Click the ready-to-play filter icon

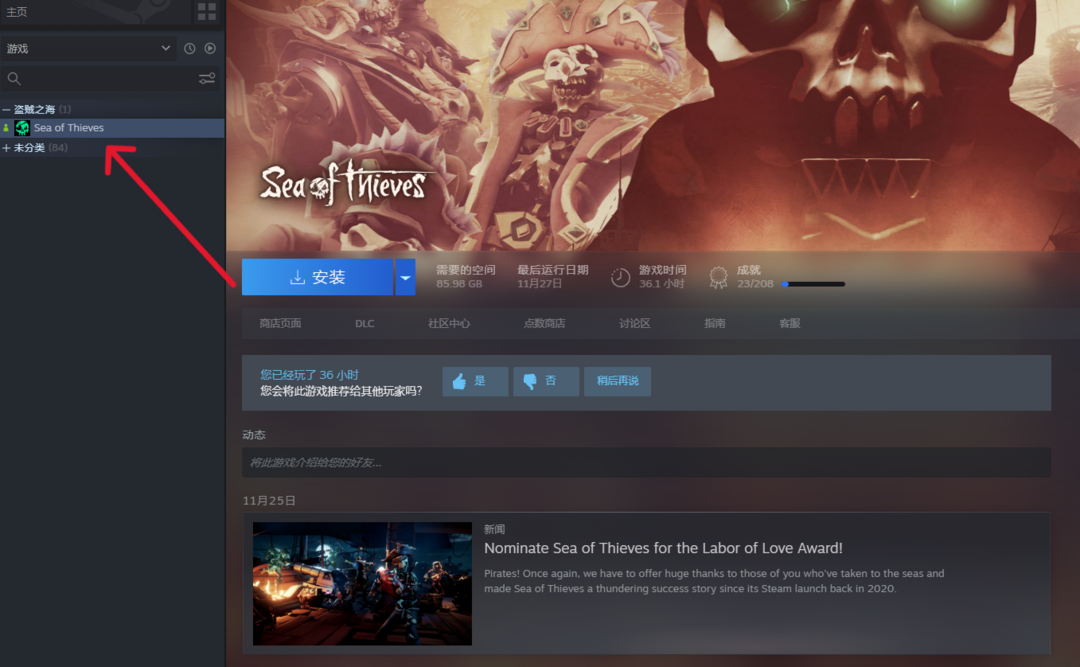(210, 48)
